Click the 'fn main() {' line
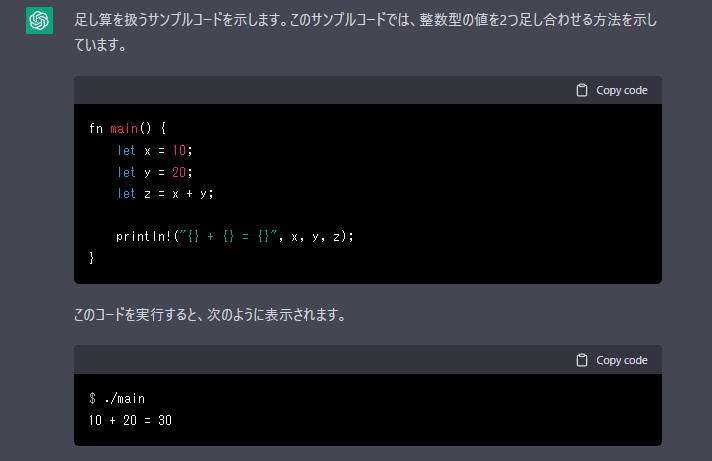Screen dimensions: 712x461 pyautogui.click(x=128, y=129)
